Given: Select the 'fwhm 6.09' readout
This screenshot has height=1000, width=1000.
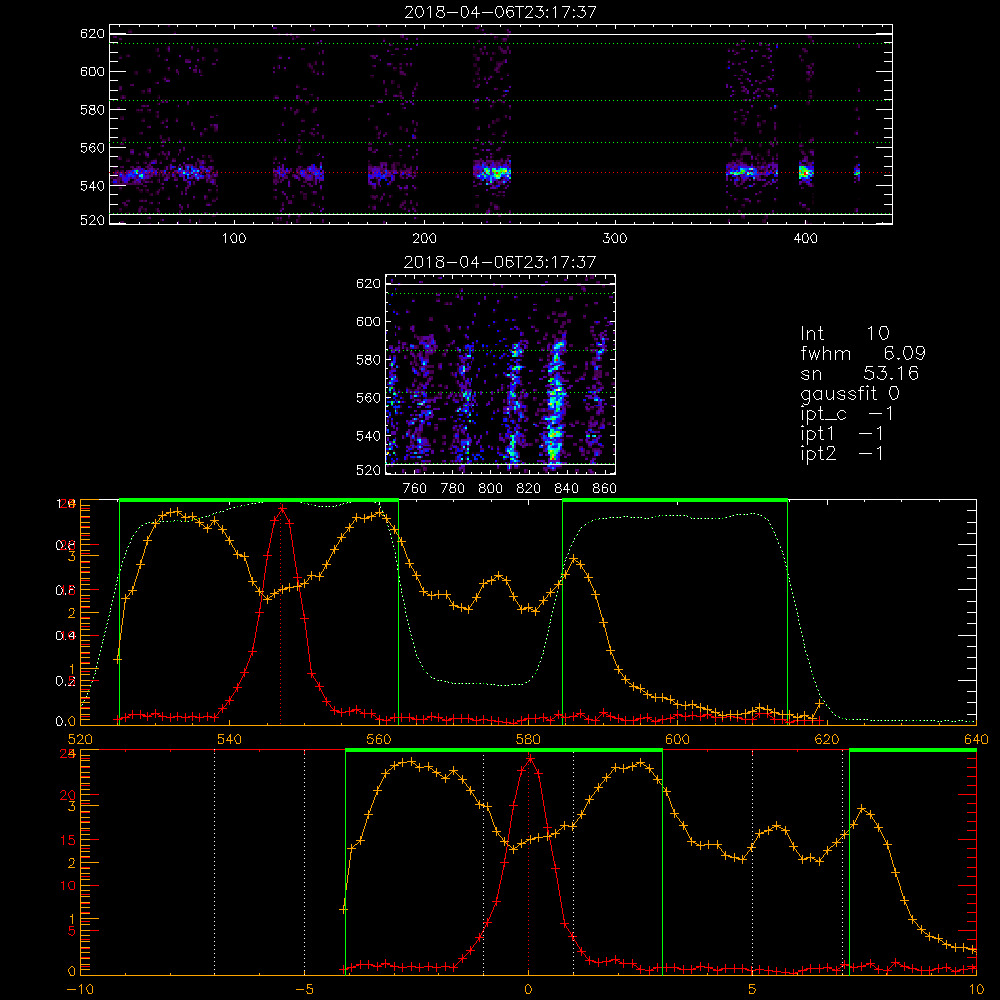Looking at the screenshot, I should [863, 353].
